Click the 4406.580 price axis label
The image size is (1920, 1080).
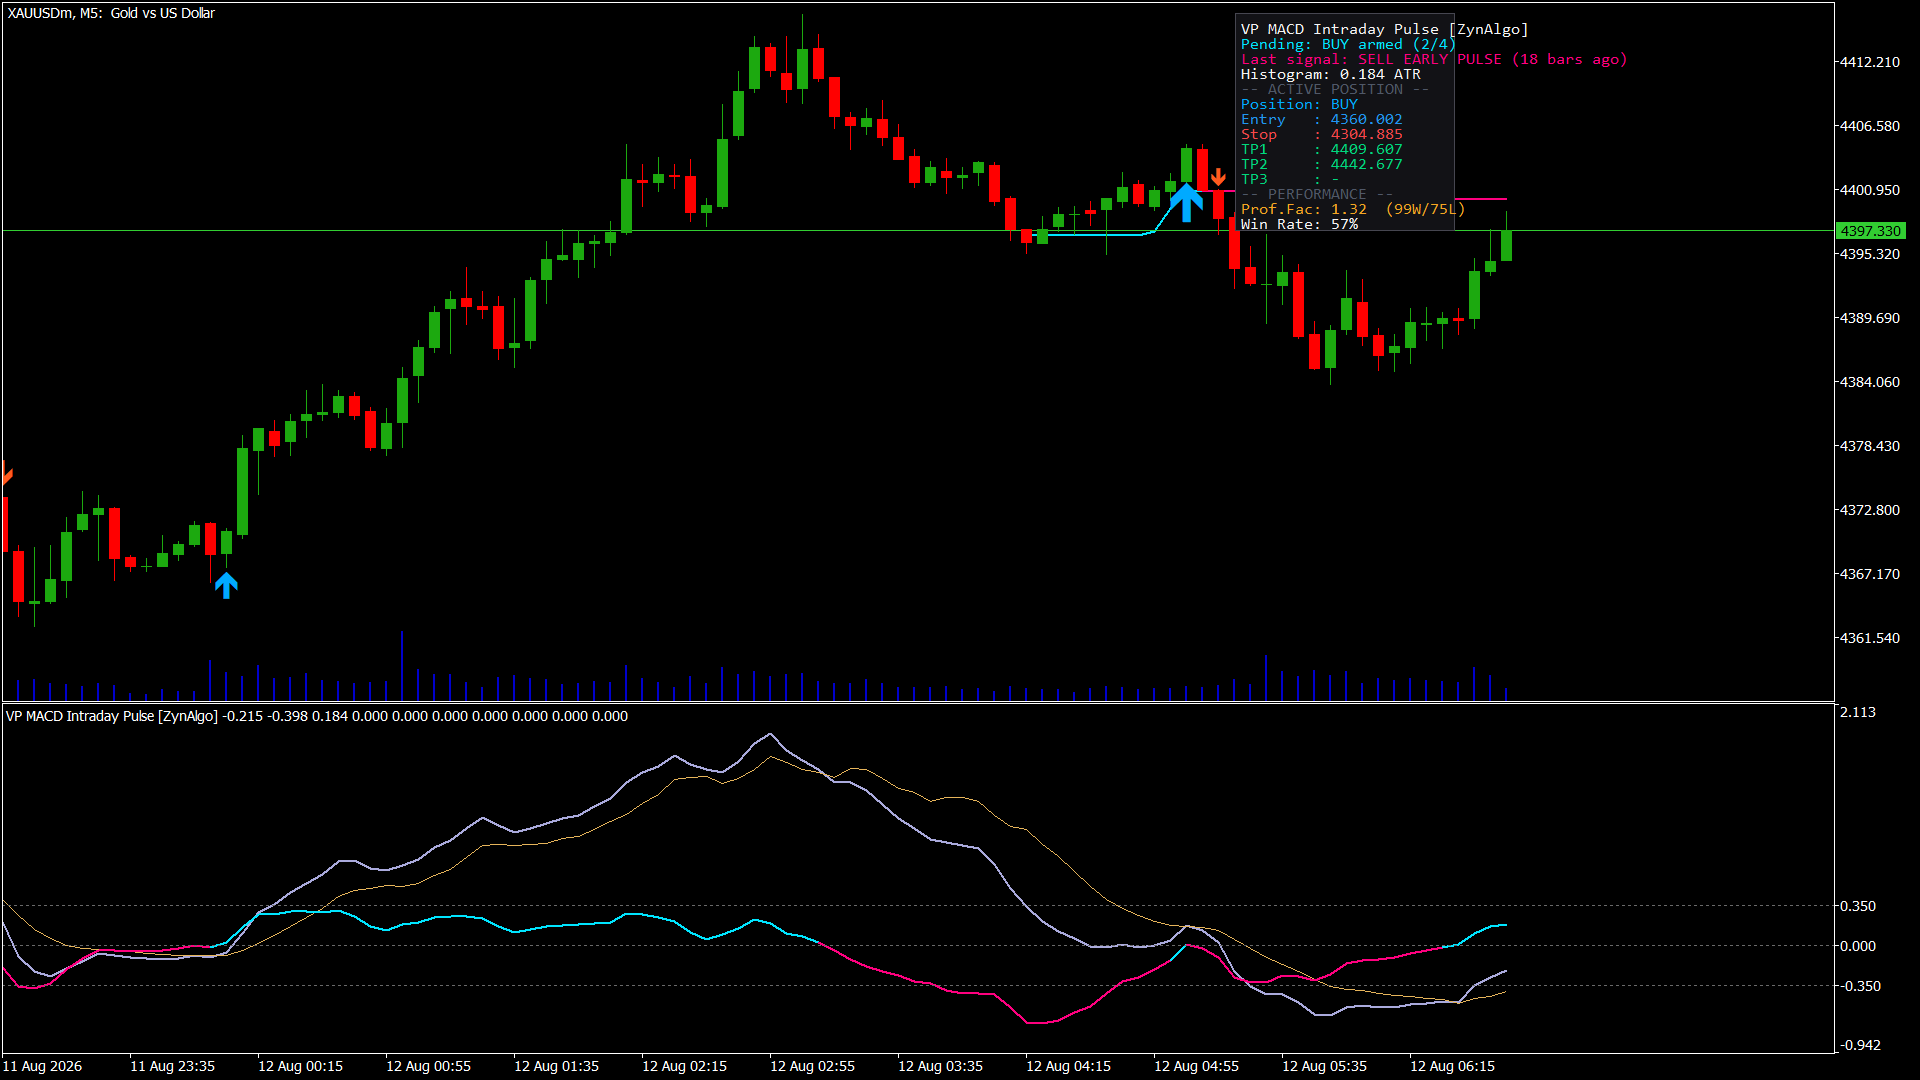click(1870, 126)
